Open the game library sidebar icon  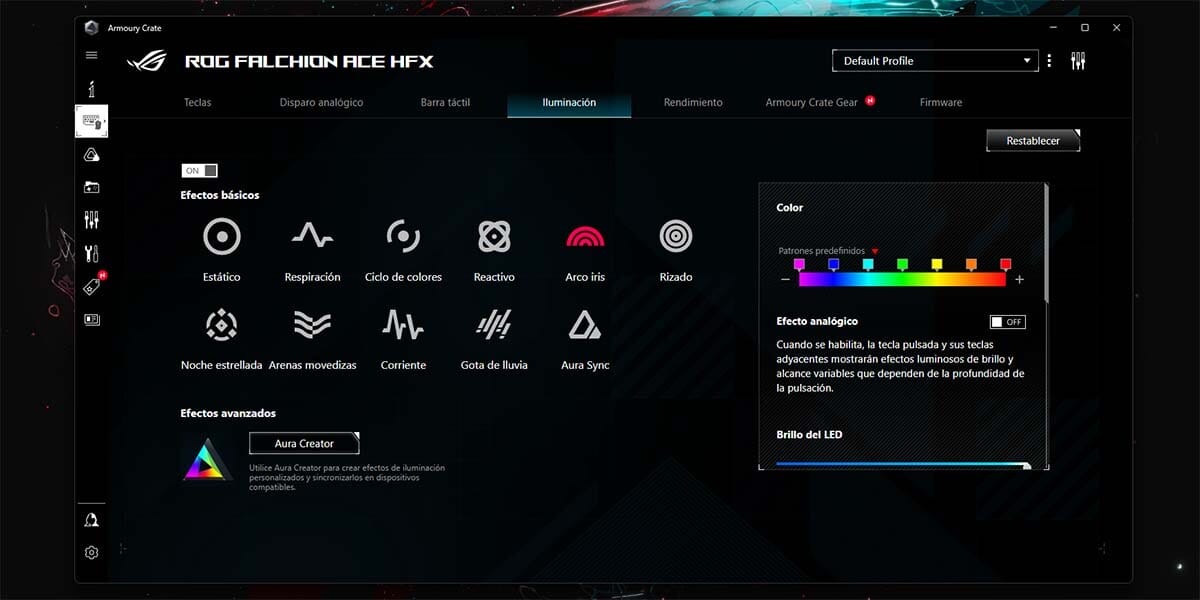point(92,187)
